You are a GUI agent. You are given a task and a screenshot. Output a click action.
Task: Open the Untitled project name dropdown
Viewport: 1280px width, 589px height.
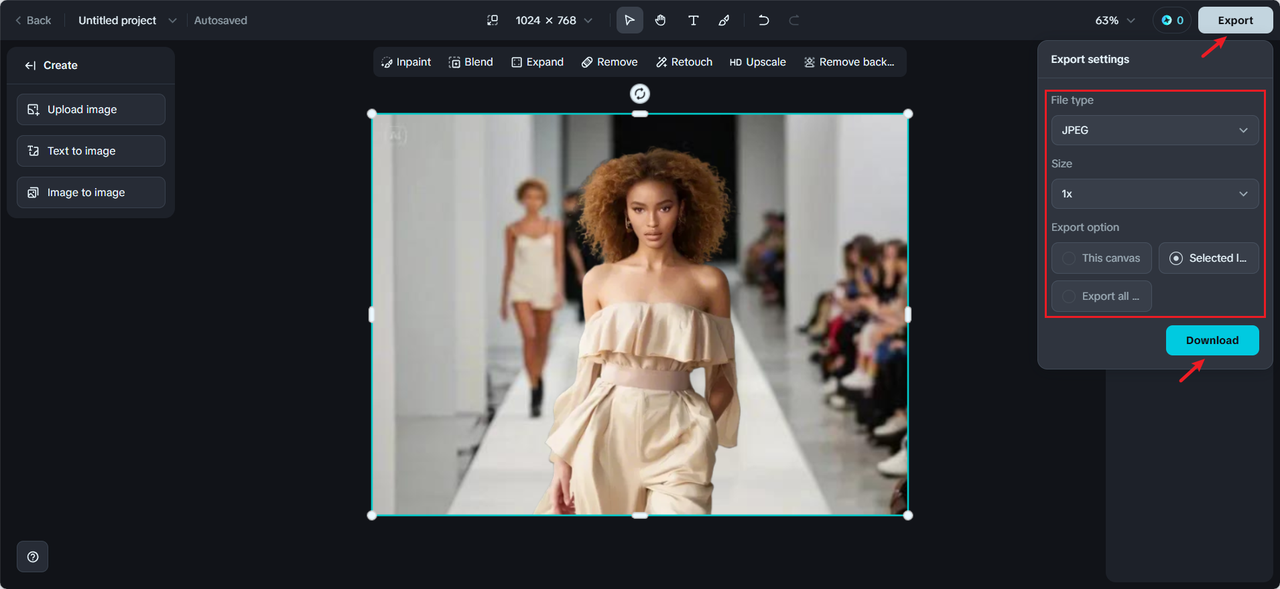127,20
